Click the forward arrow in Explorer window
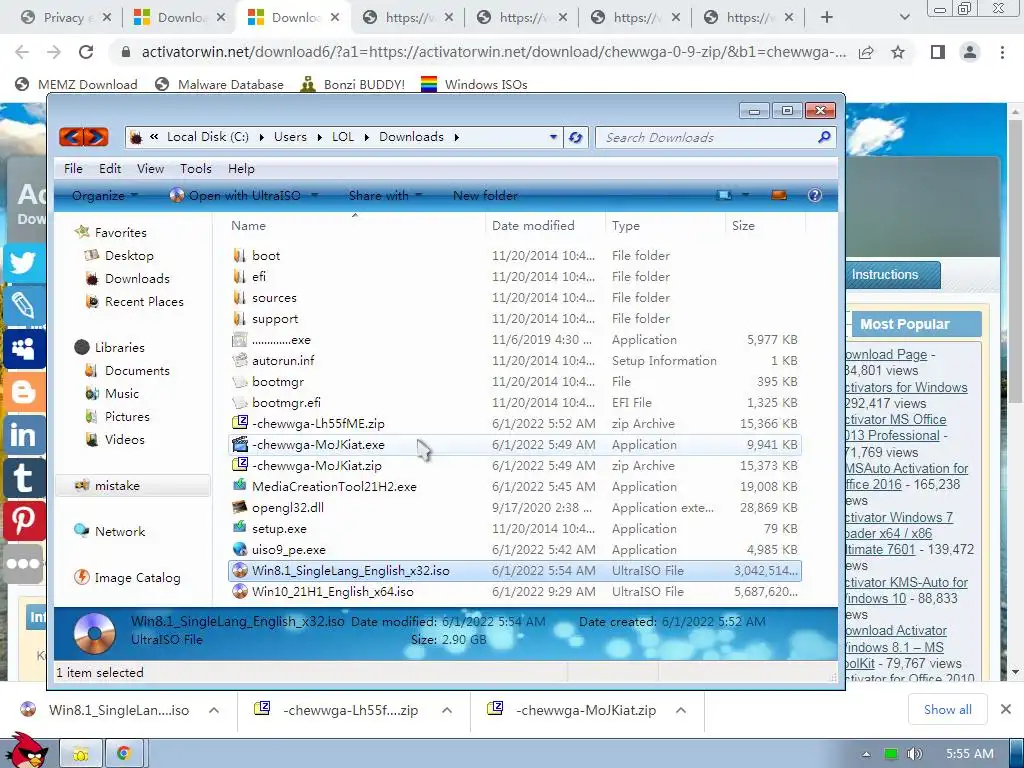Viewport: 1024px width, 768px height. (x=95, y=137)
